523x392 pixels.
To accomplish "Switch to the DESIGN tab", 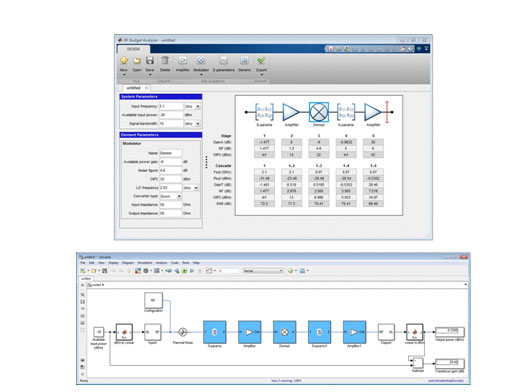I will click(x=133, y=49).
